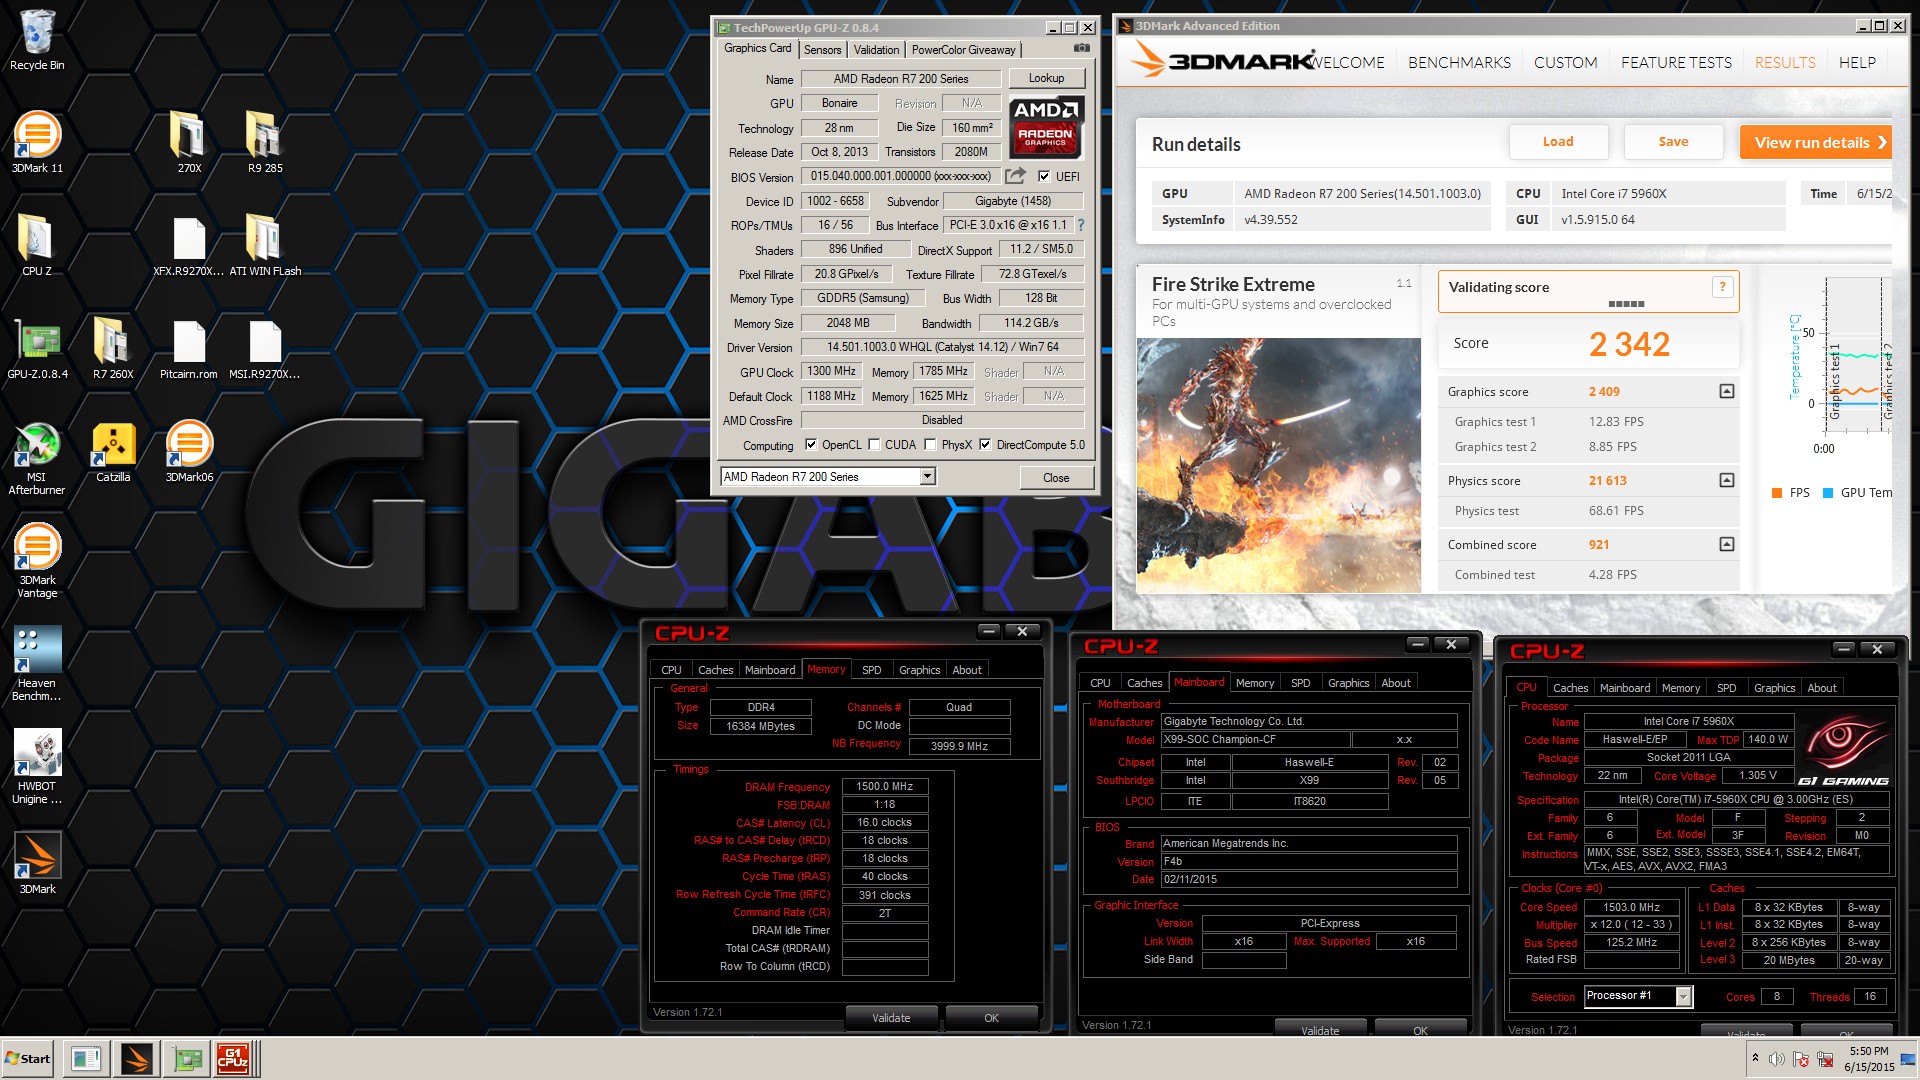Open the Recycle Bin desktop icon

[37, 40]
